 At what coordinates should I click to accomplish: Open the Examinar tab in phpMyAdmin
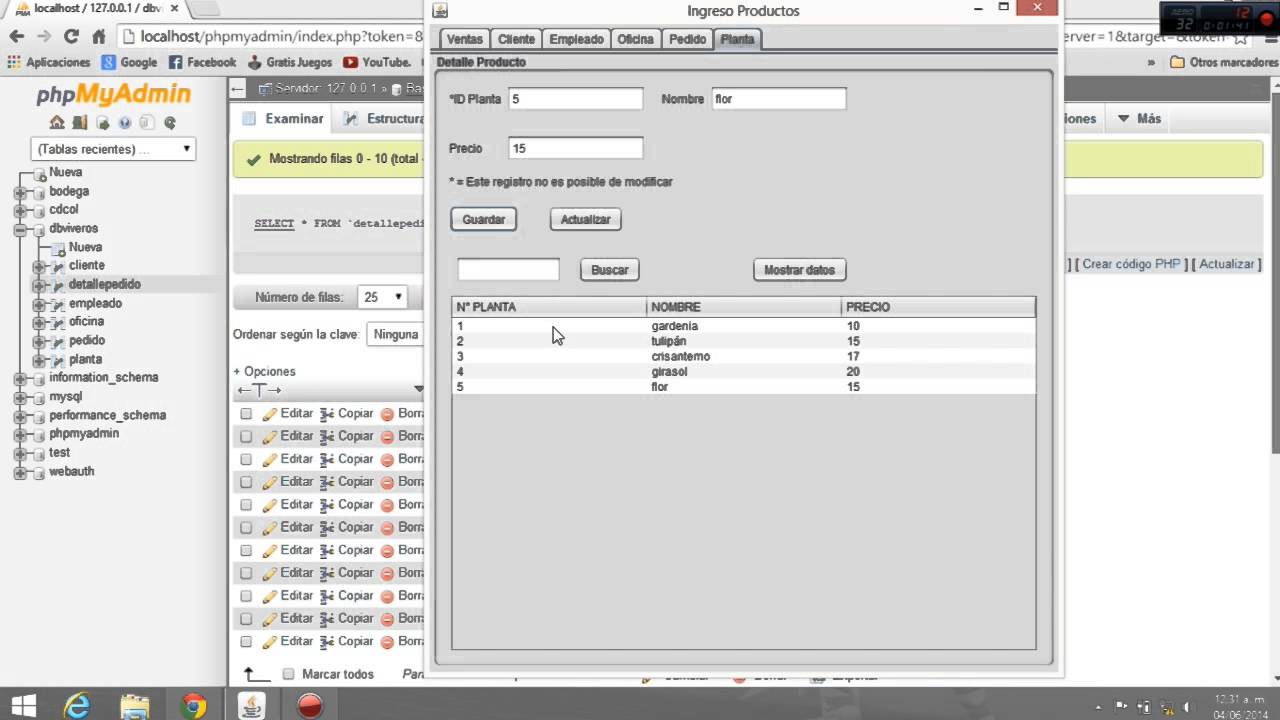(x=283, y=118)
